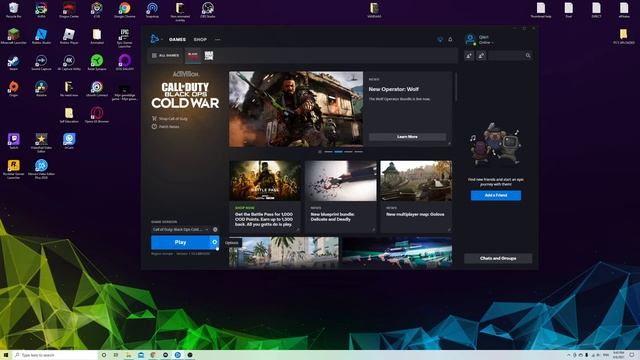Screen dimensions: 640x360
Task: Select the highlighted carousel indicator
Action: (338, 151)
